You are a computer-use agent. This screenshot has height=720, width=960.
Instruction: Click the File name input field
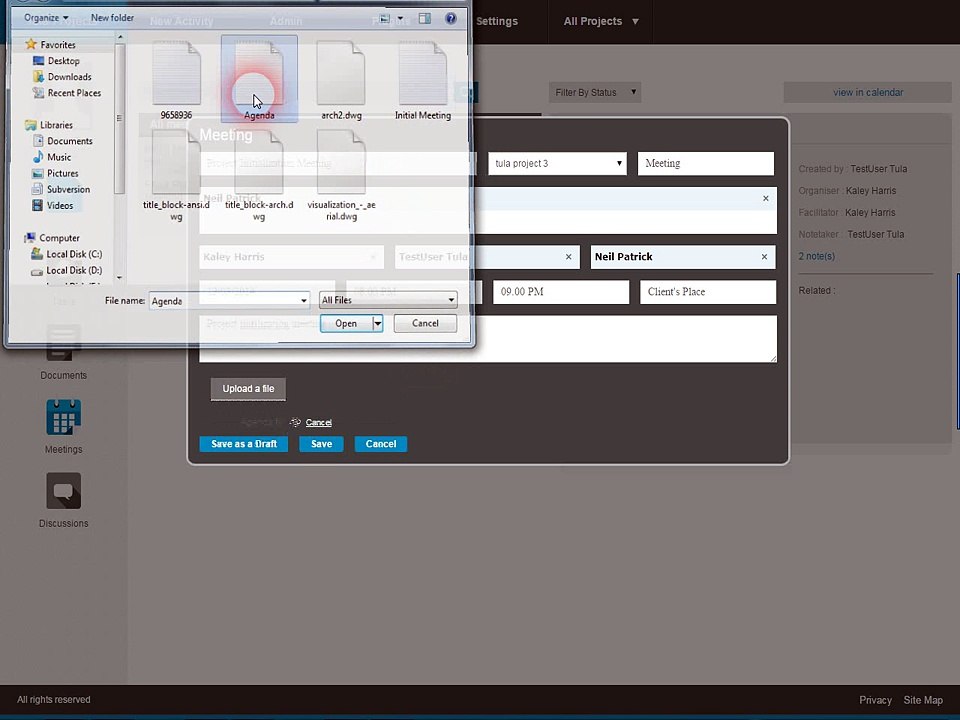(x=225, y=301)
